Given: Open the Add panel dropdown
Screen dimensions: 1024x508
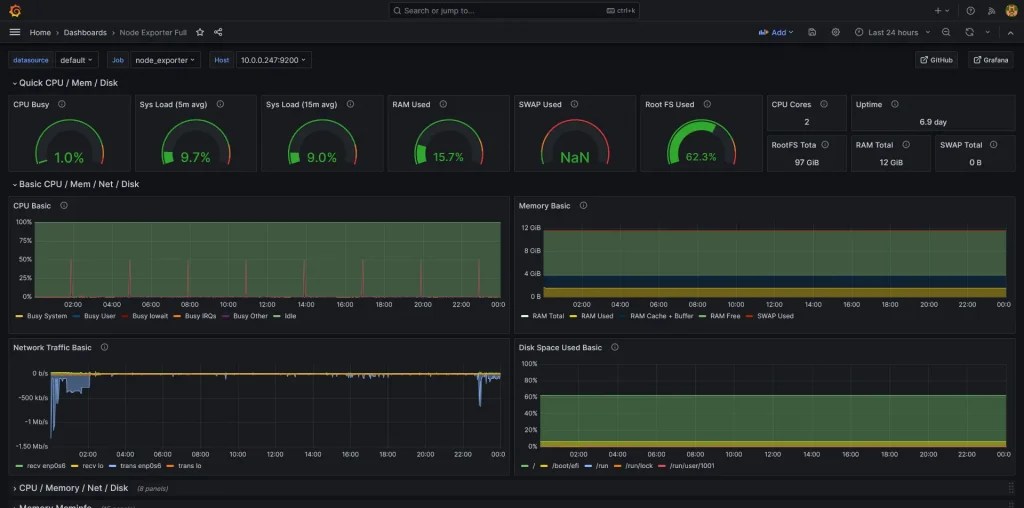Looking at the screenshot, I should [776, 32].
